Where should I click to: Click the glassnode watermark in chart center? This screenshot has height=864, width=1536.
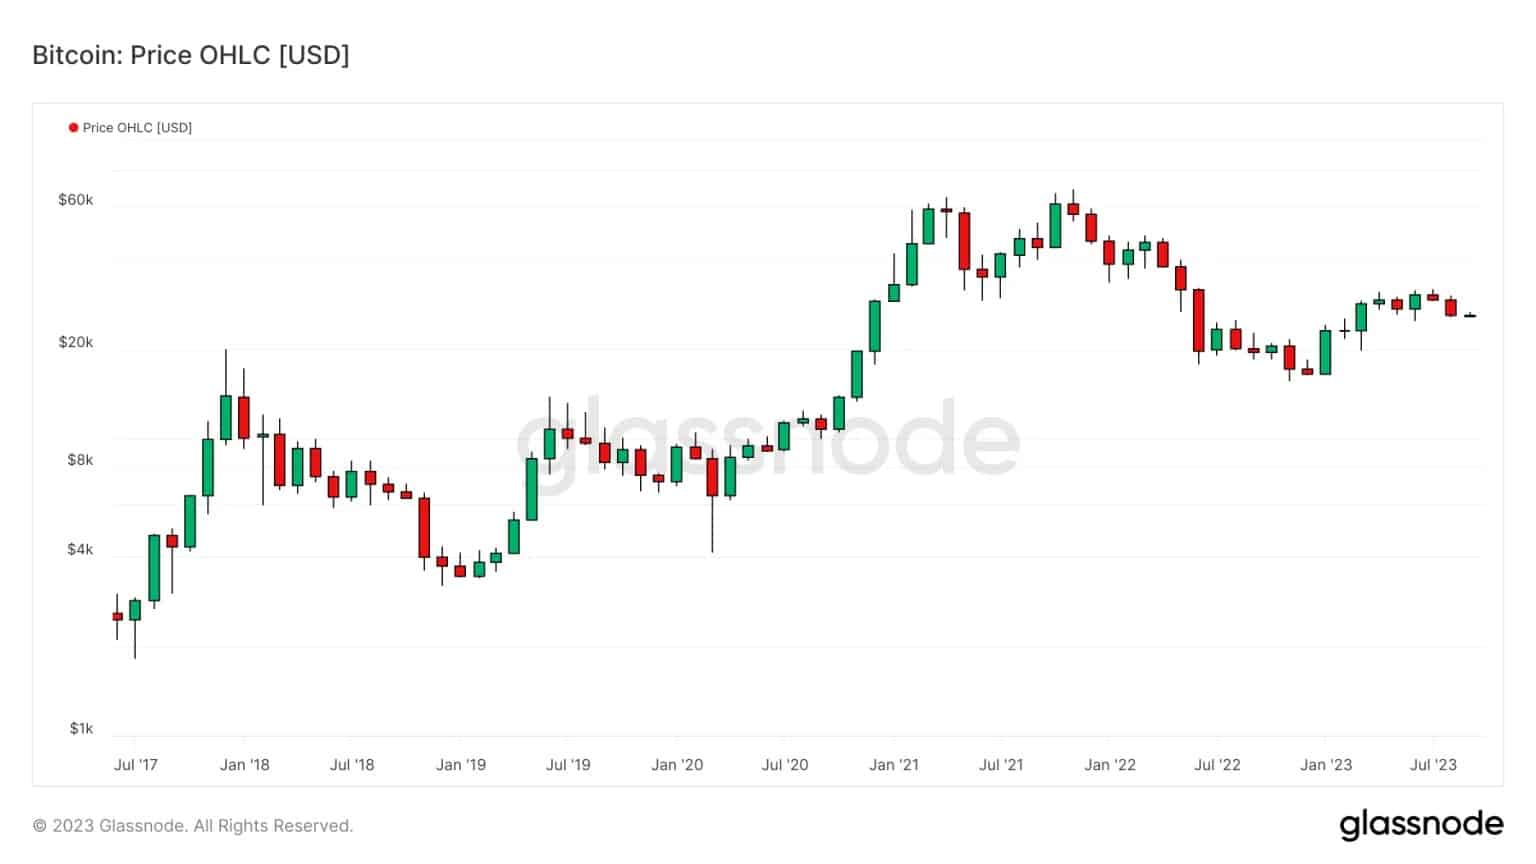coord(767,440)
